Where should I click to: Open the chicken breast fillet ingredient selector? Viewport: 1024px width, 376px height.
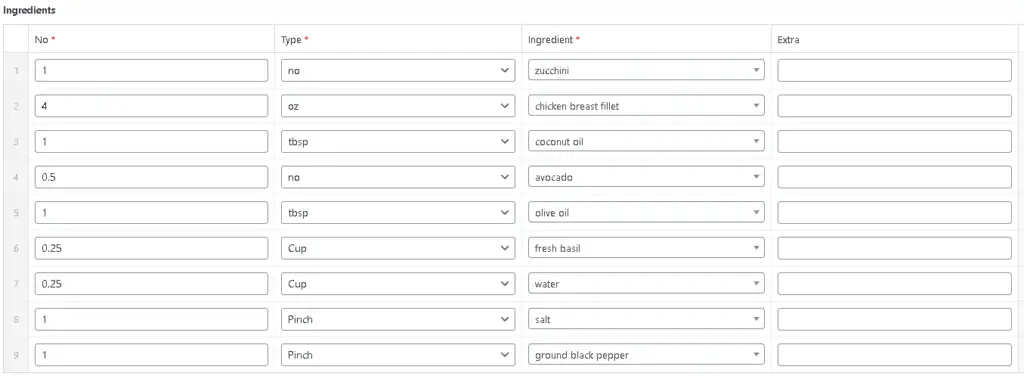646,106
